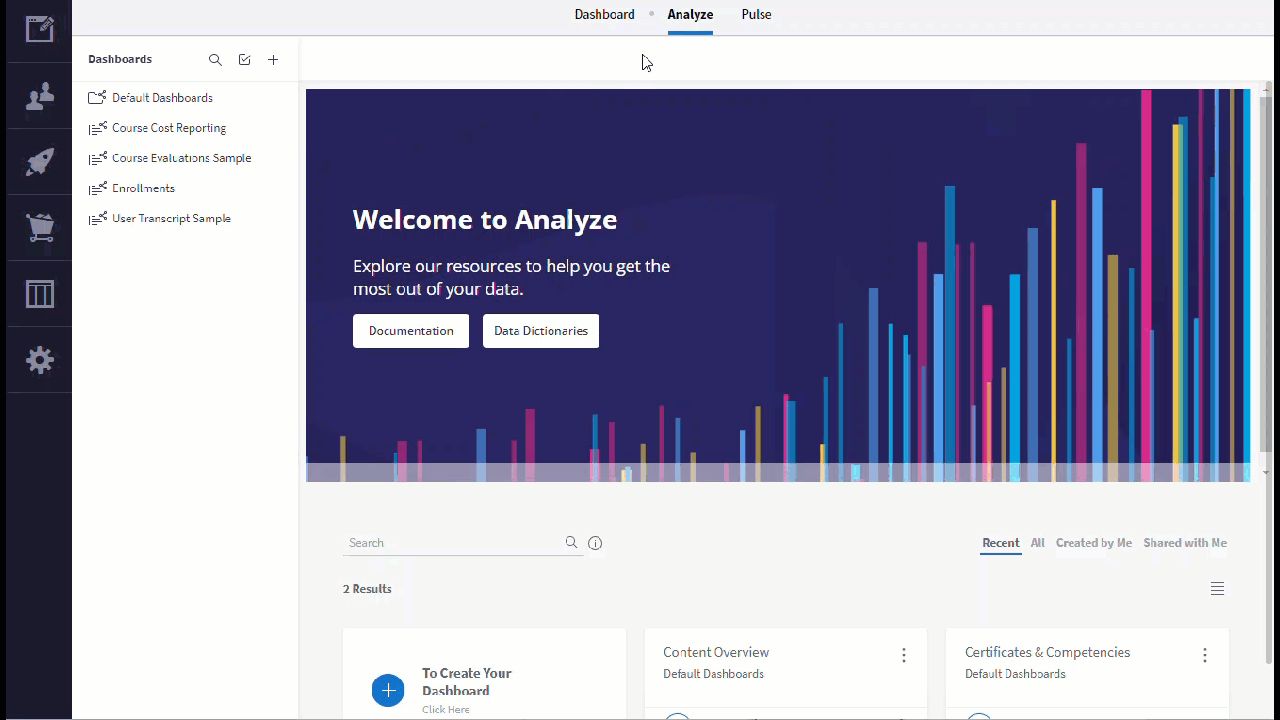Screen dimensions: 1280x720
Task: Click the '2 Results' count text
Action: [x=367, y=589]
